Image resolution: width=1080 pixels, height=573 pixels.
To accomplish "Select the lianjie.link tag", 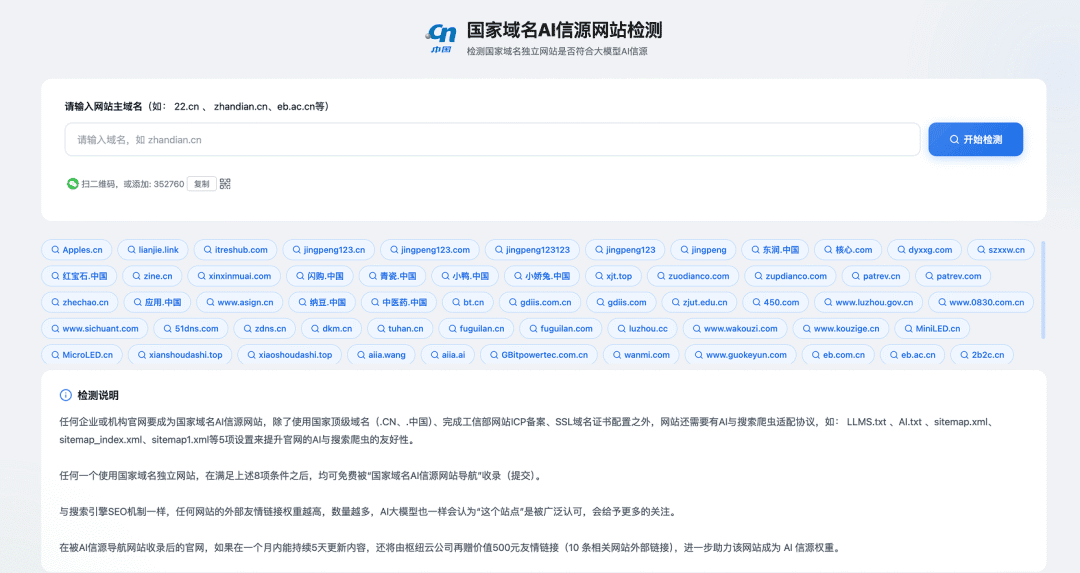I will (153, 250).
